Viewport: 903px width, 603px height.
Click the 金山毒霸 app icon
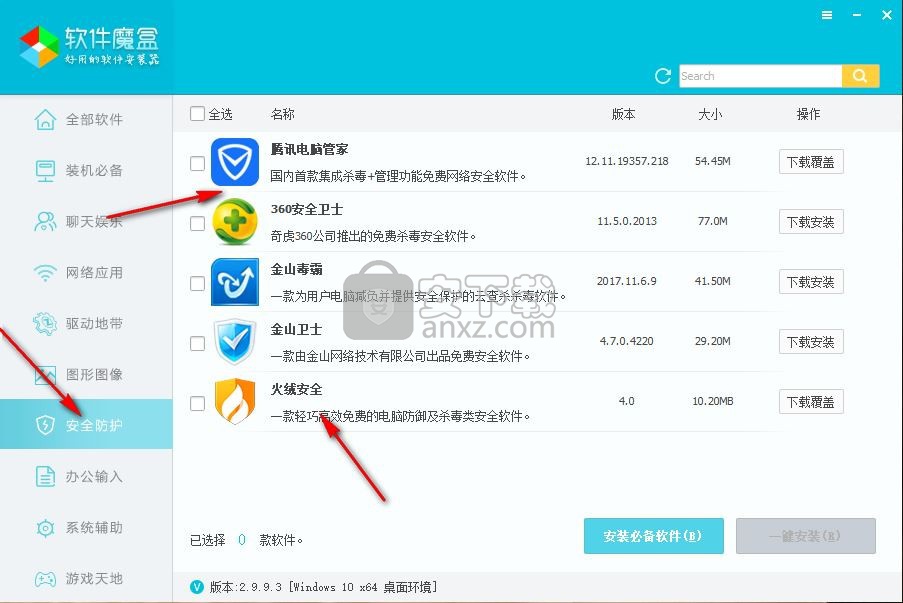(x=235, y=282)
